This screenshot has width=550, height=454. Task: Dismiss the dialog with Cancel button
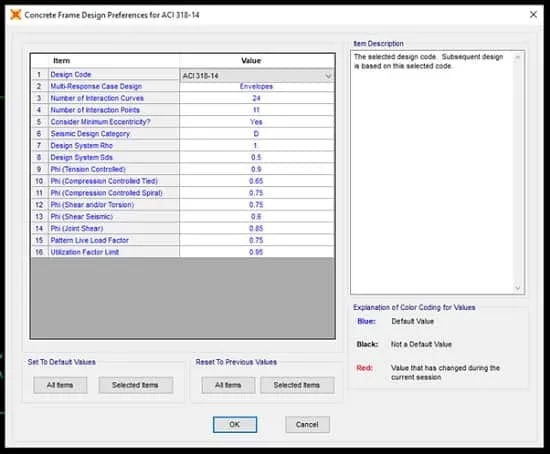[307, 425]
